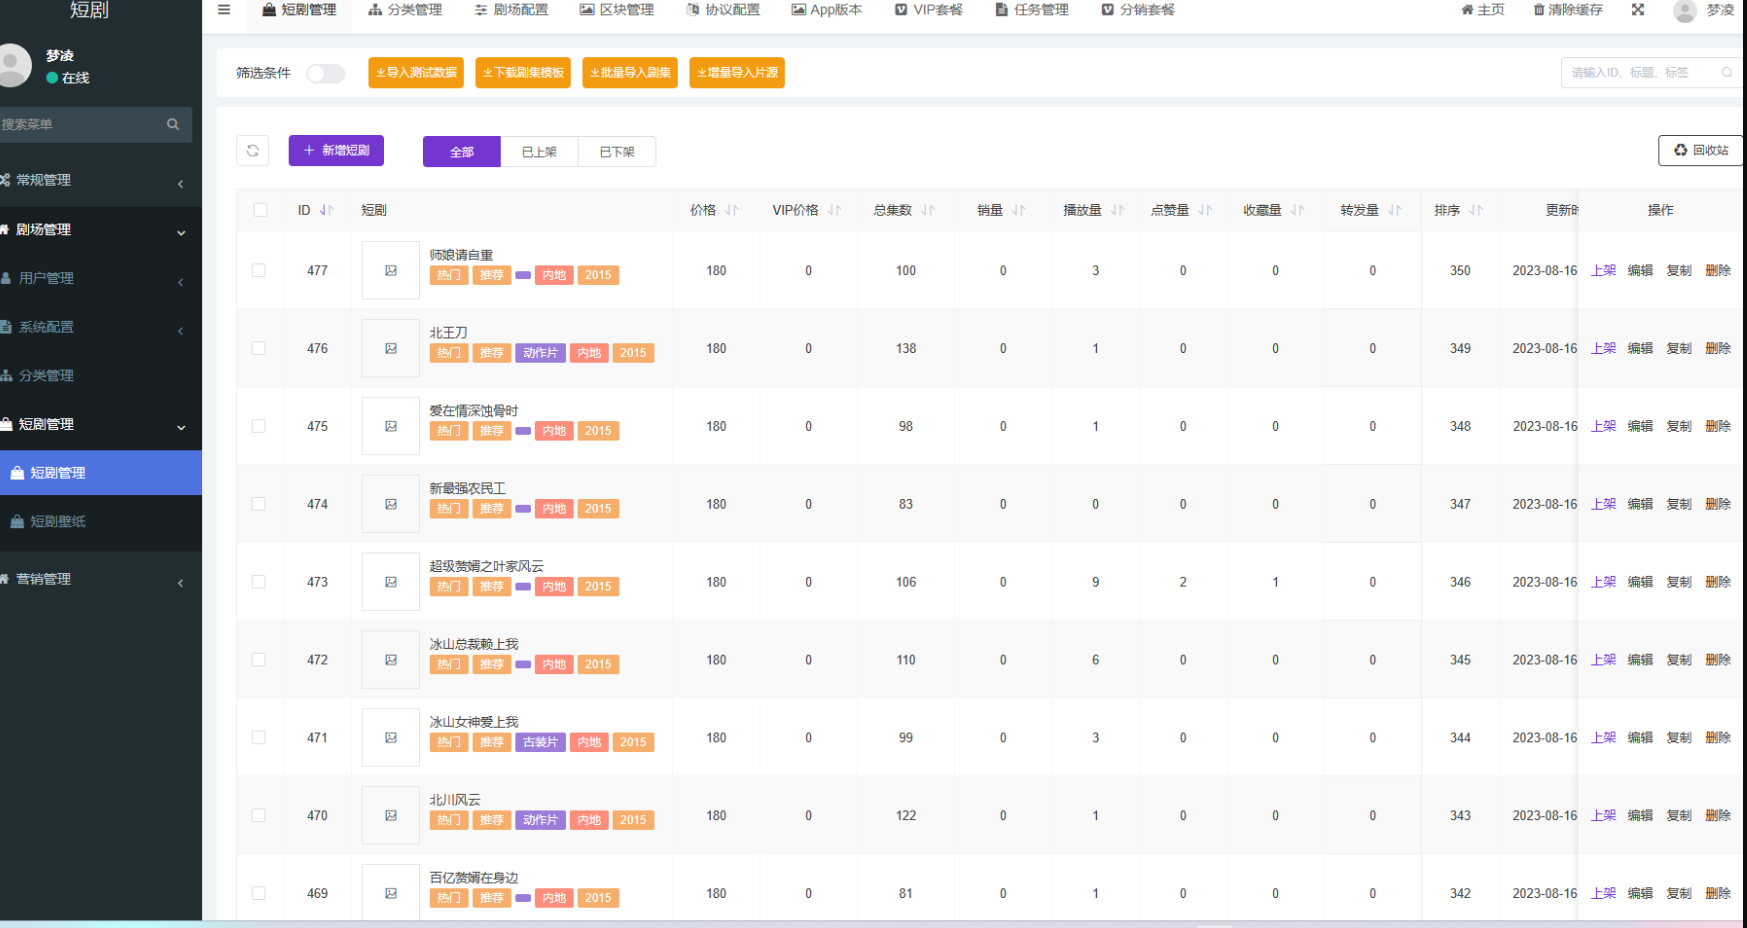Tick the checkbox for row 473

[x=259, y=582]
